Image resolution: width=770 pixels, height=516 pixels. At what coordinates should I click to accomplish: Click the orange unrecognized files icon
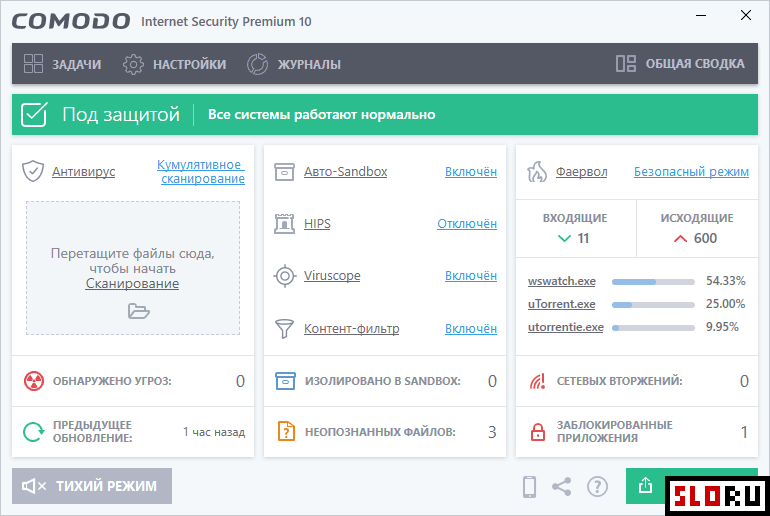click(x=286, y=432)
